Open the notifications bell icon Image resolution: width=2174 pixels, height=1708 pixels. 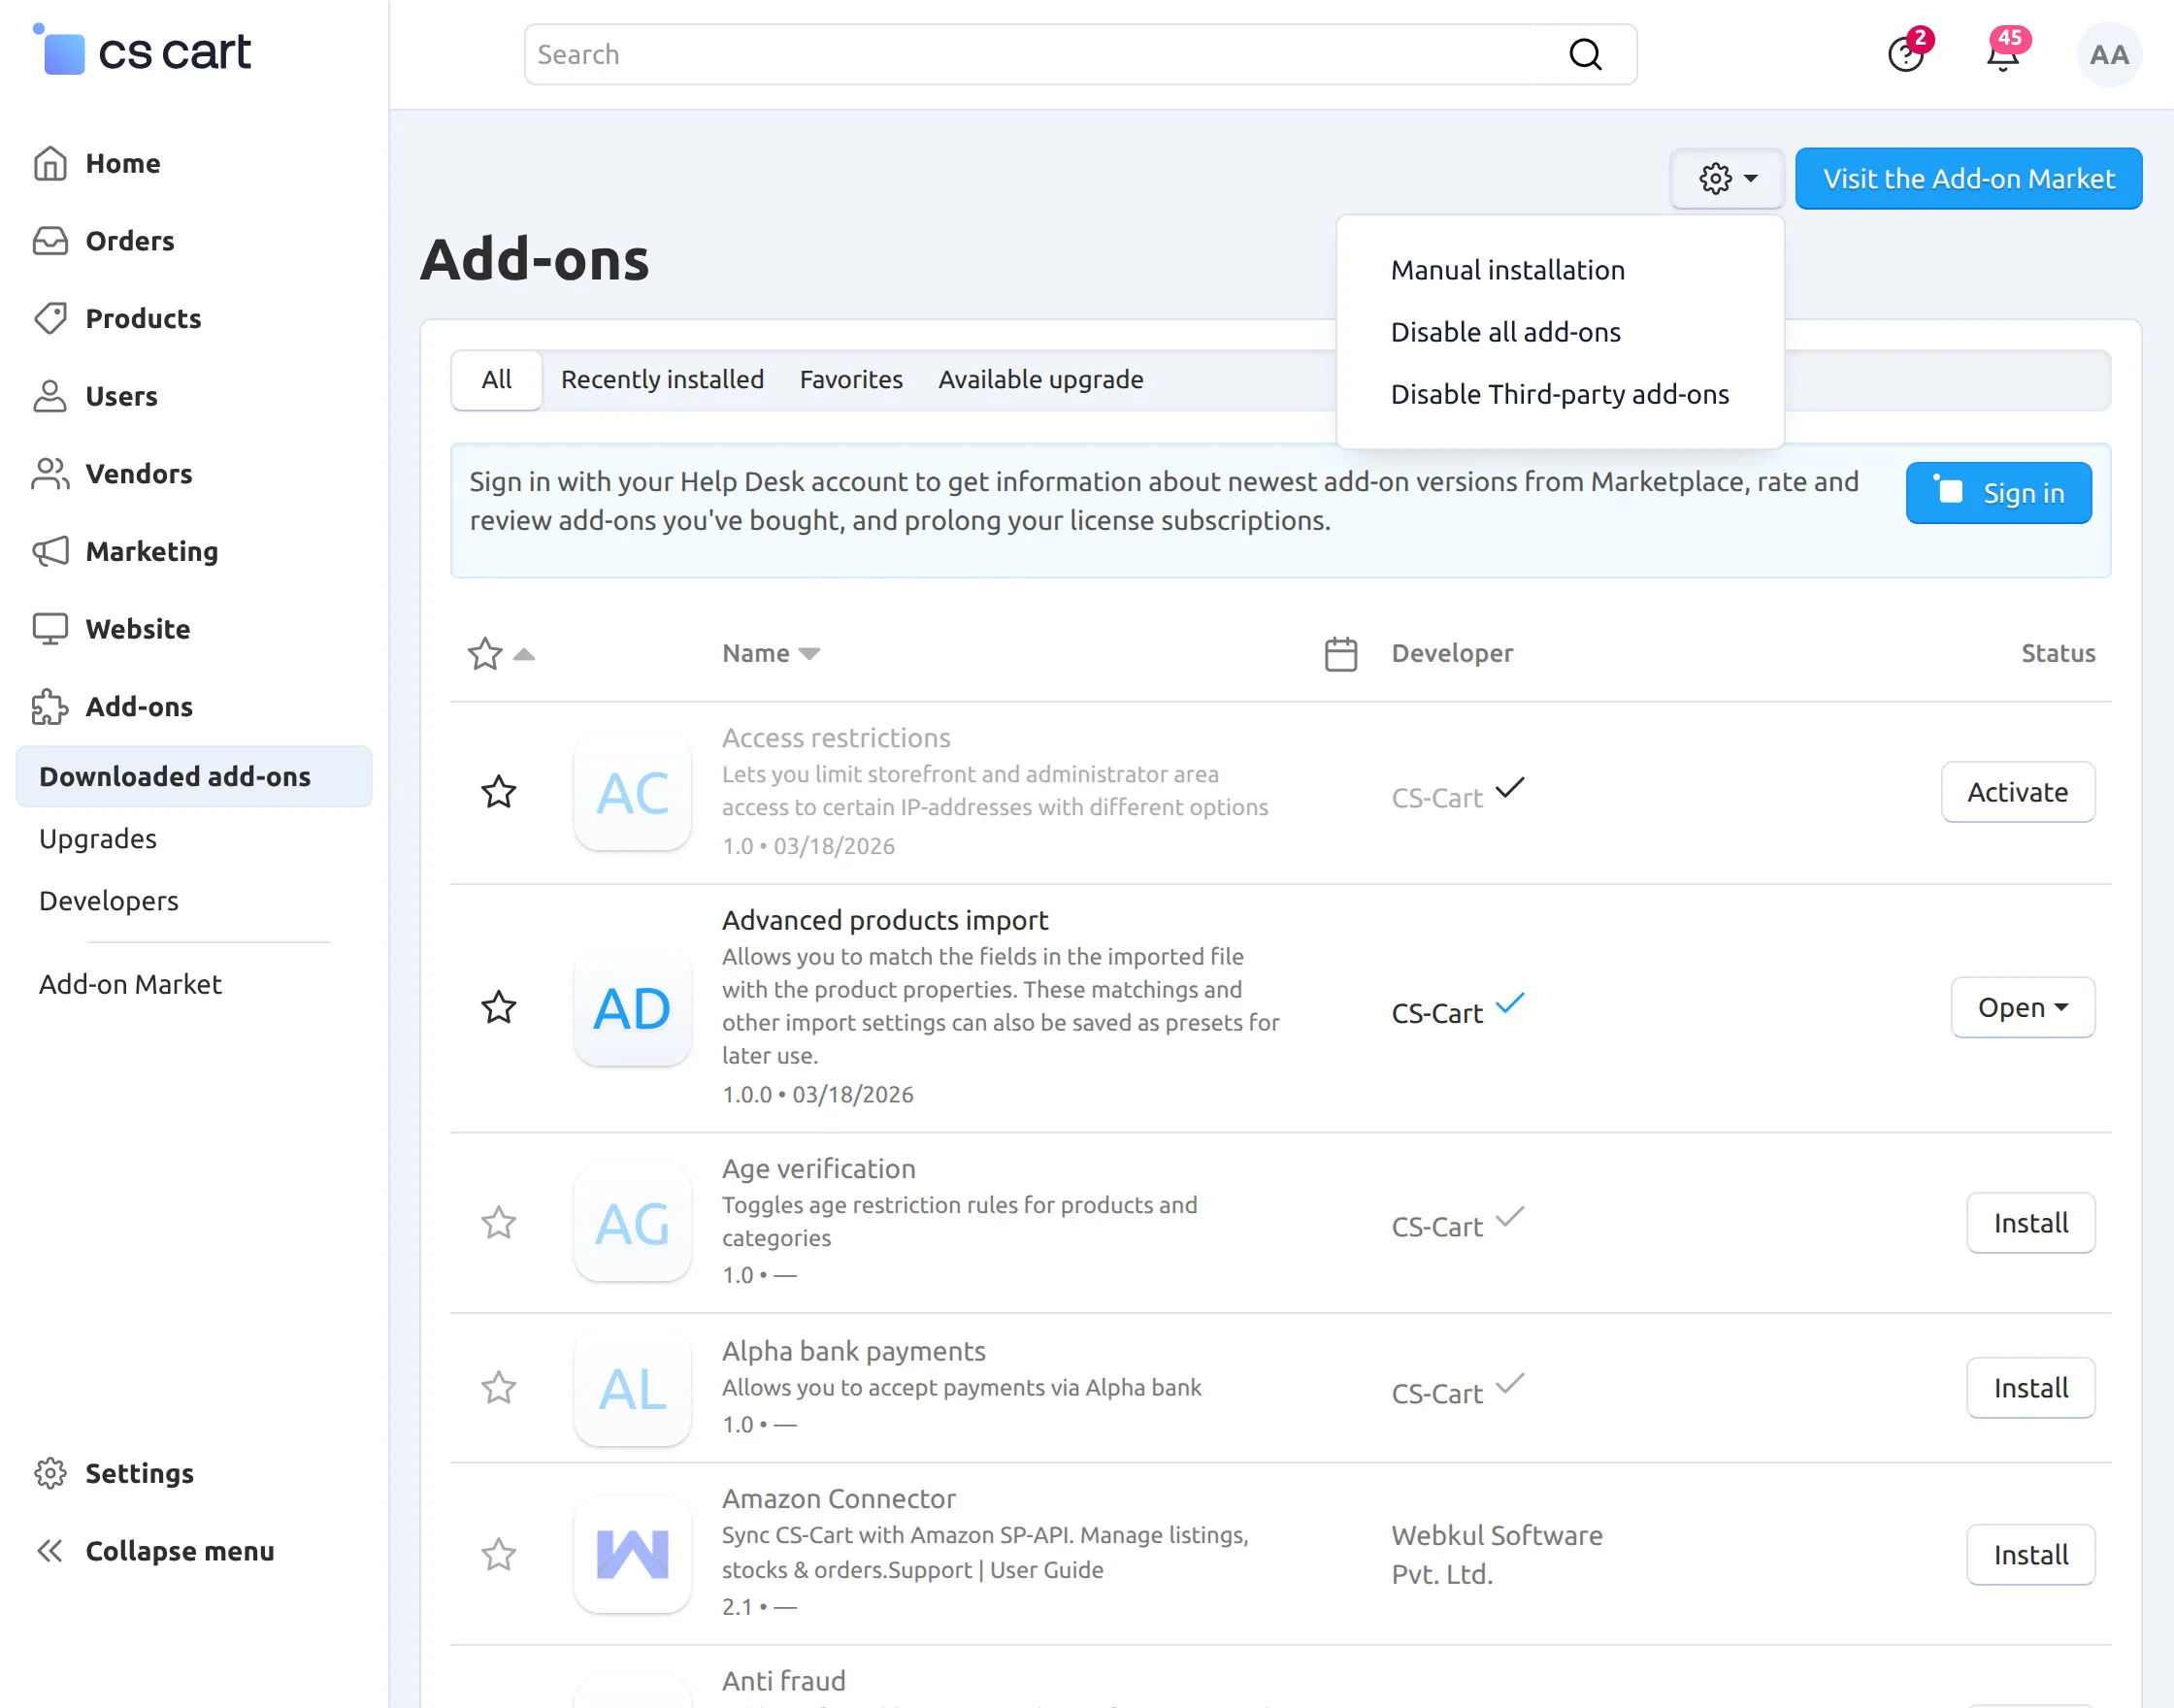2002,55
